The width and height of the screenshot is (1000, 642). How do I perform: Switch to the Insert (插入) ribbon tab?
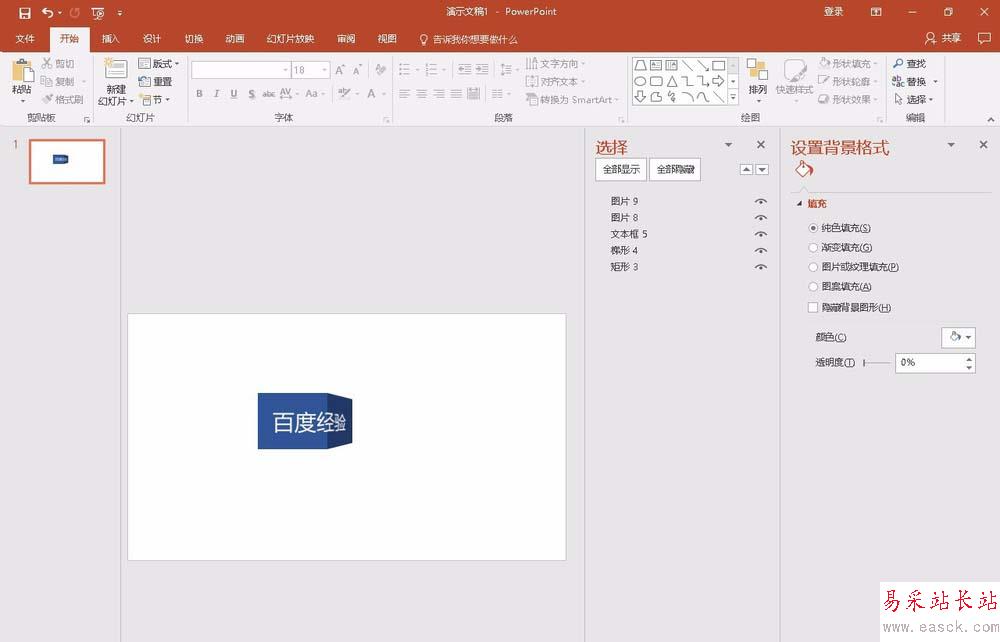pyautogui.click(x=110, y=39)
